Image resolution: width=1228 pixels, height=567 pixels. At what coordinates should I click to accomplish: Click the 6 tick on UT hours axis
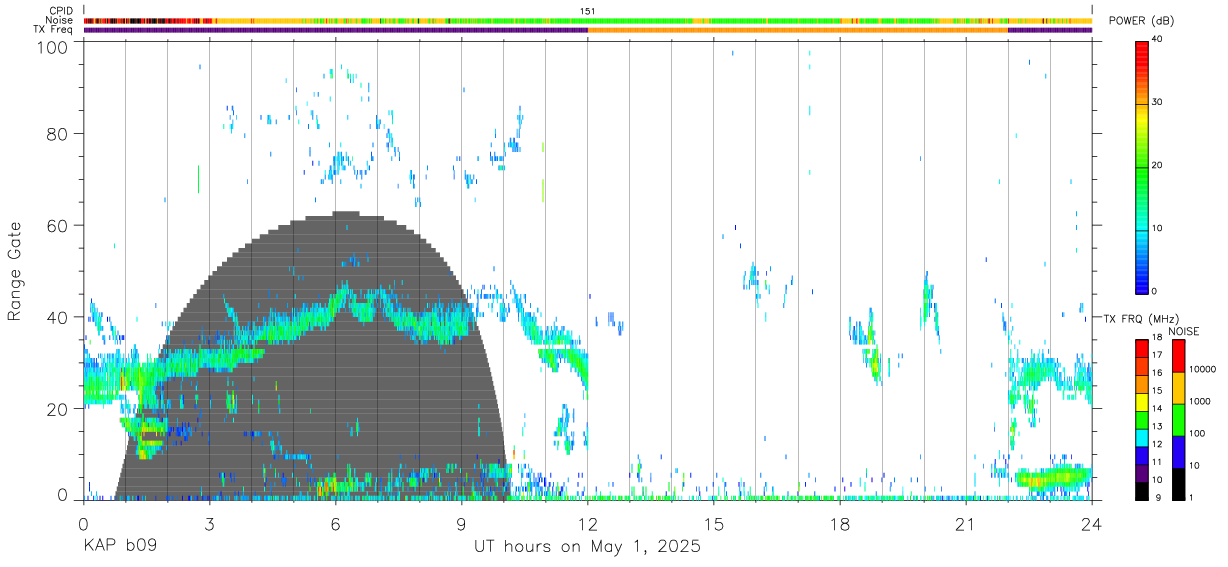click(335, 523)
